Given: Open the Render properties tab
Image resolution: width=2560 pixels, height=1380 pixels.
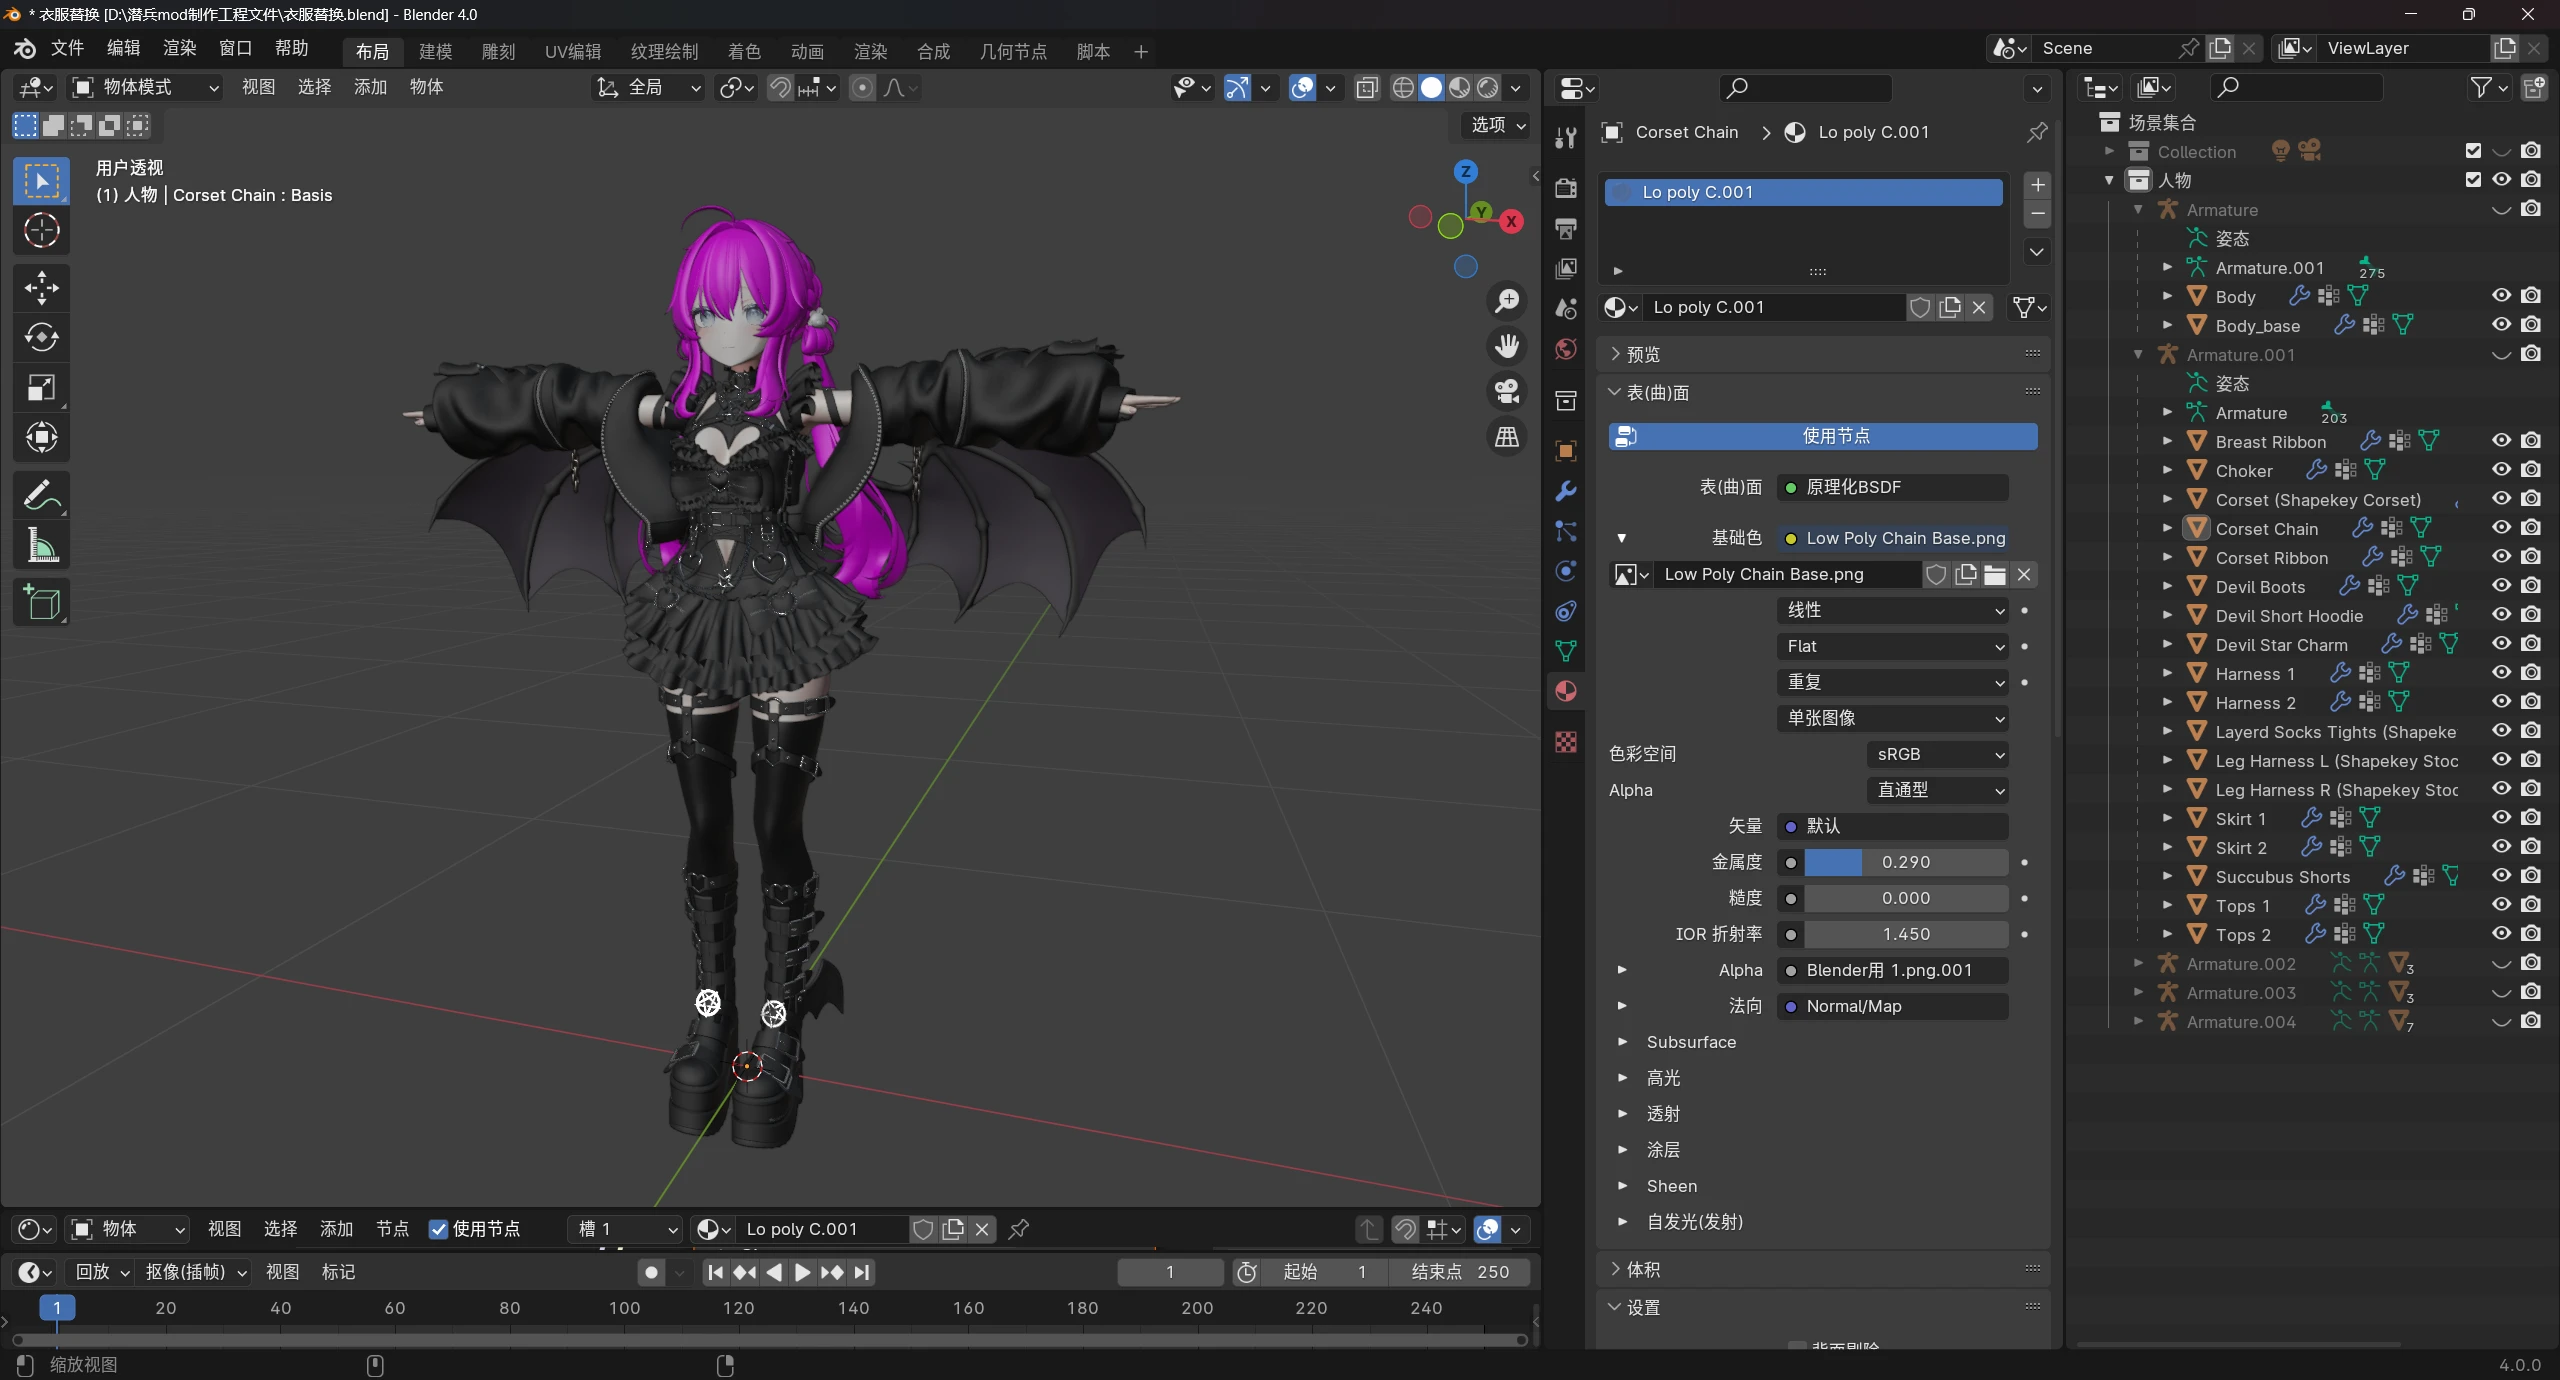Looking at the screenshot, I should [1566, 188].
